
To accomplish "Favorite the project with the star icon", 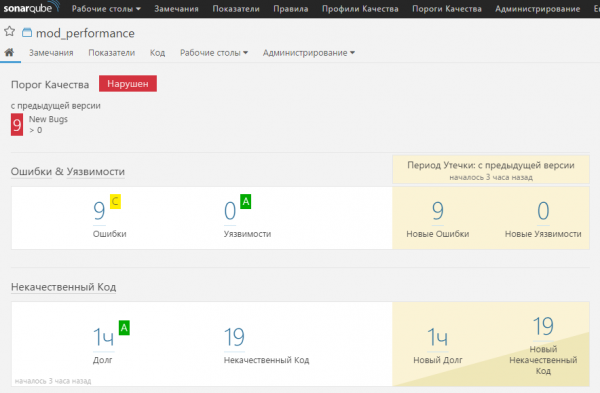I will 10,32.
